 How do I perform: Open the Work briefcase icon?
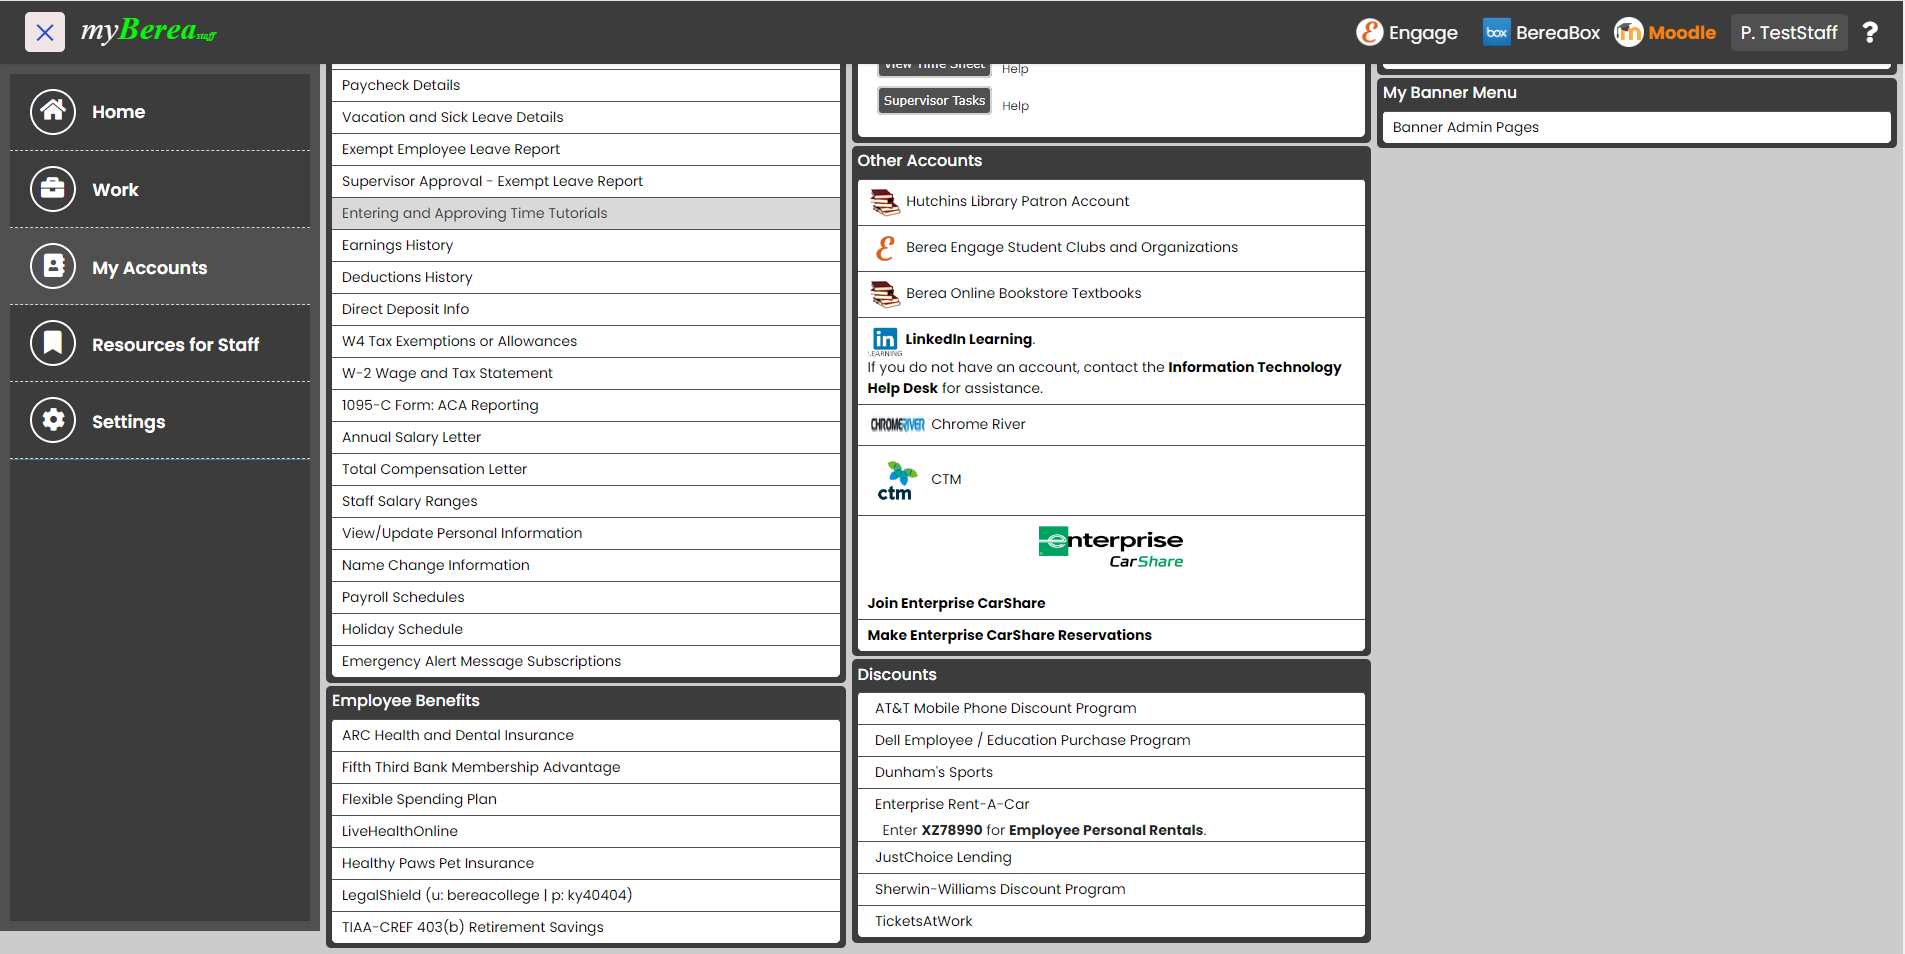click(53, 189)
